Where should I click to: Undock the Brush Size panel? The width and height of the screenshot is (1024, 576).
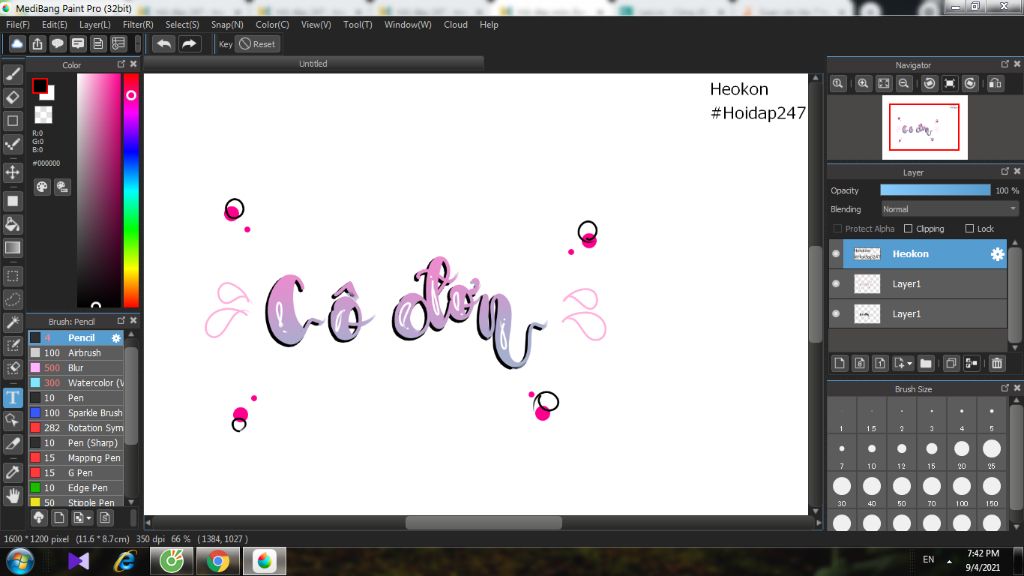pos(1004,388)
